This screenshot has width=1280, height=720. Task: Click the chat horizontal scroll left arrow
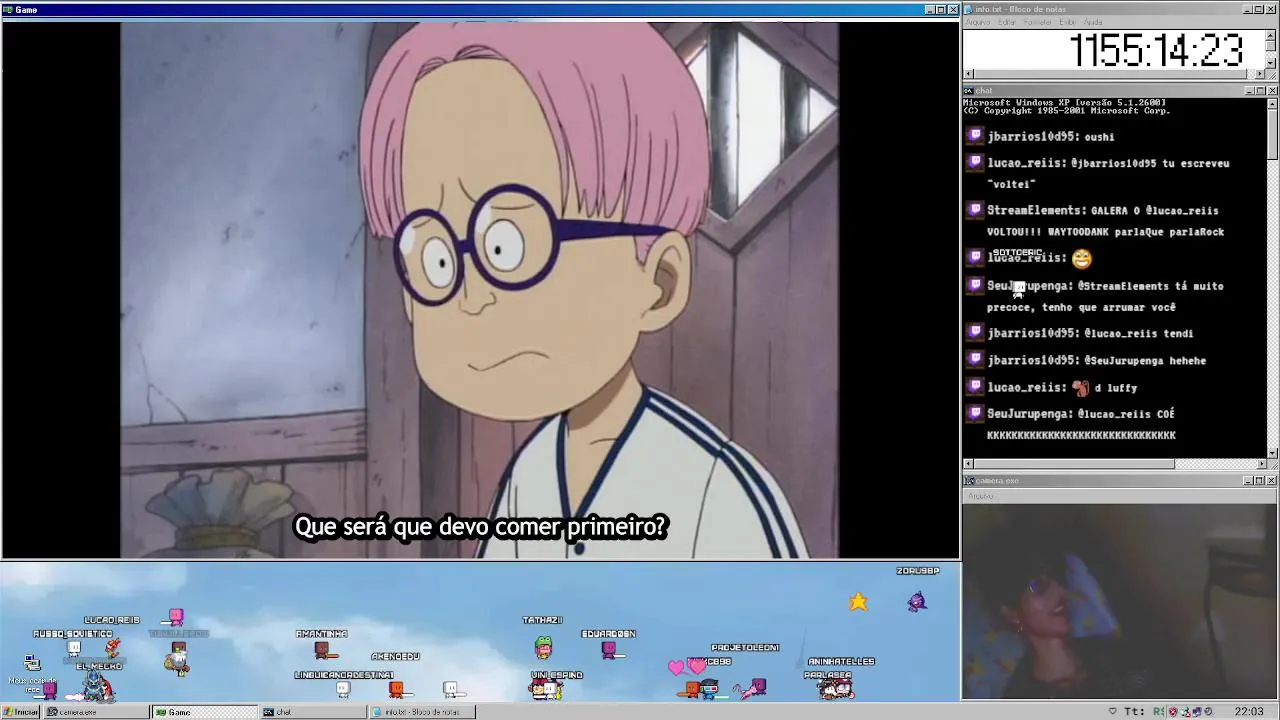pos(968,464)
